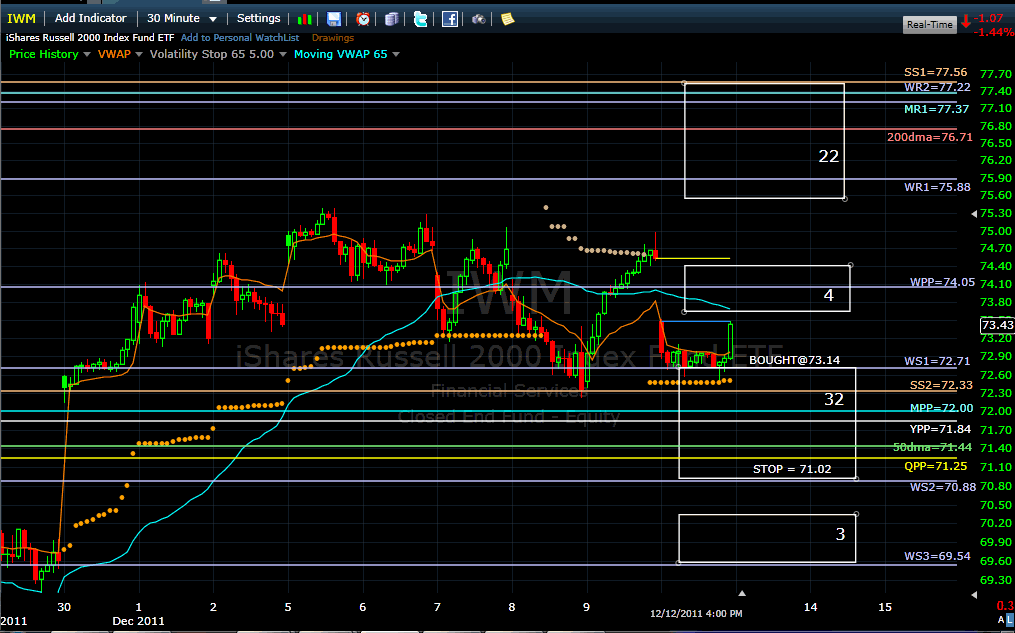Click the iShares Russell 2000 Index Fund ETF name
Image resolution: width=1015 pixels, height=633 pixels.
coord(90,38)
